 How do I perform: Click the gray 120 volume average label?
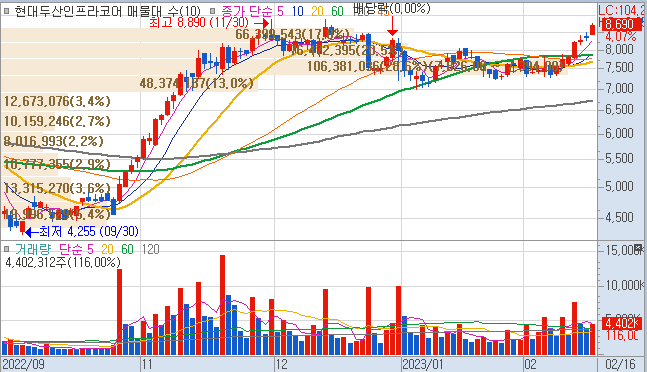(x=150, y=249)
